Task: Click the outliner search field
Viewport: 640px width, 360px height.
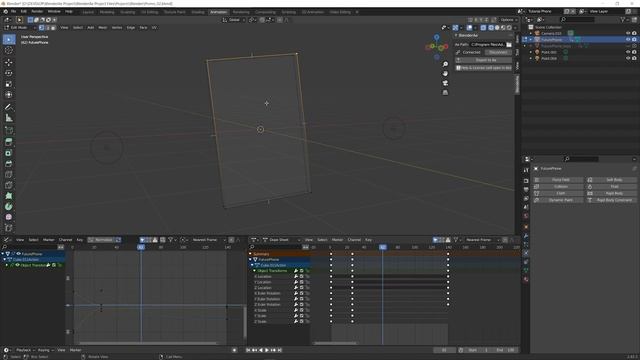Action: [x=578, y=20]
